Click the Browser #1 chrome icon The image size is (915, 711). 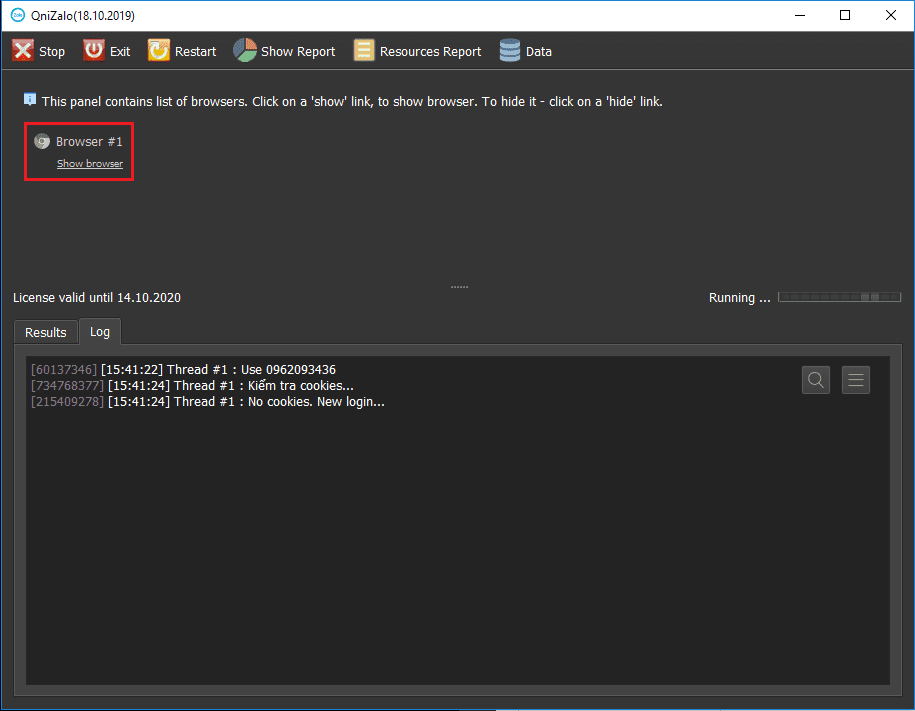pos(42,142)
